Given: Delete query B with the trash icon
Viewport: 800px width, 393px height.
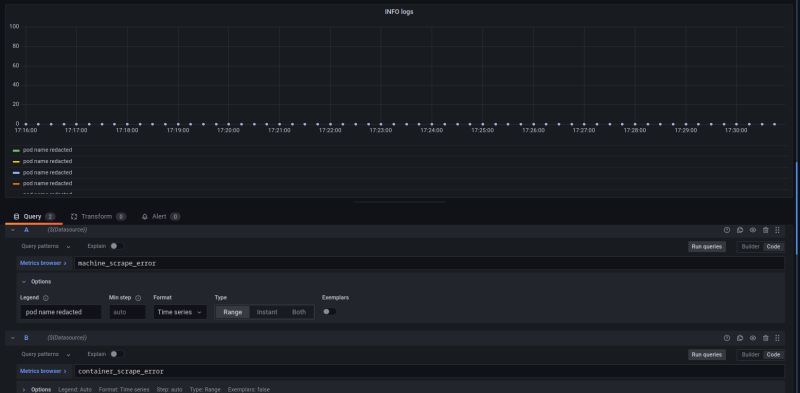Looking at the screenshot, I should click(765, 338).
